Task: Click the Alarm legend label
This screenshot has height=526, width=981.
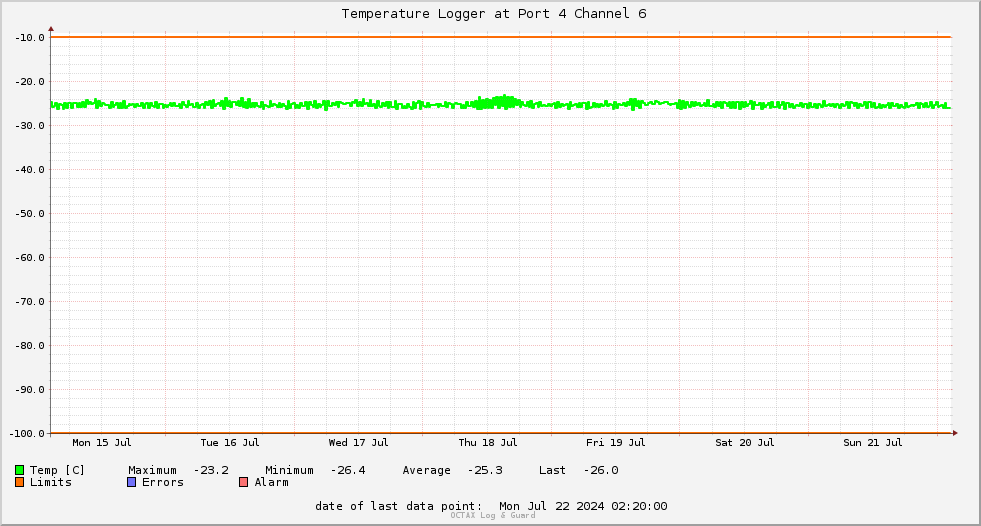Action: 272,482
